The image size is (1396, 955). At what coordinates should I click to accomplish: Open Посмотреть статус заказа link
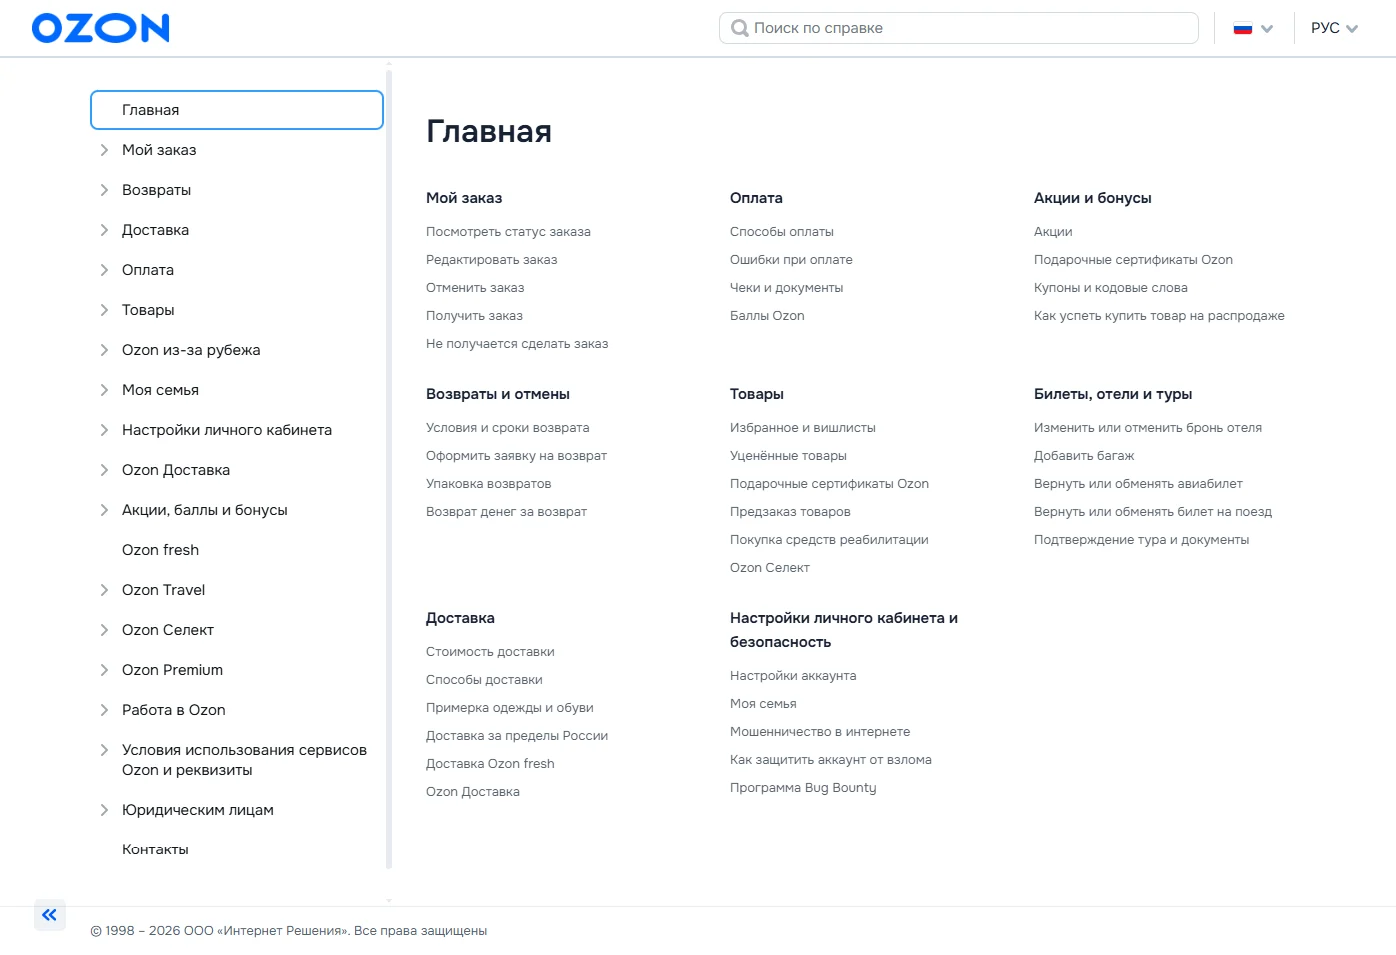click(x=508, y=232)
